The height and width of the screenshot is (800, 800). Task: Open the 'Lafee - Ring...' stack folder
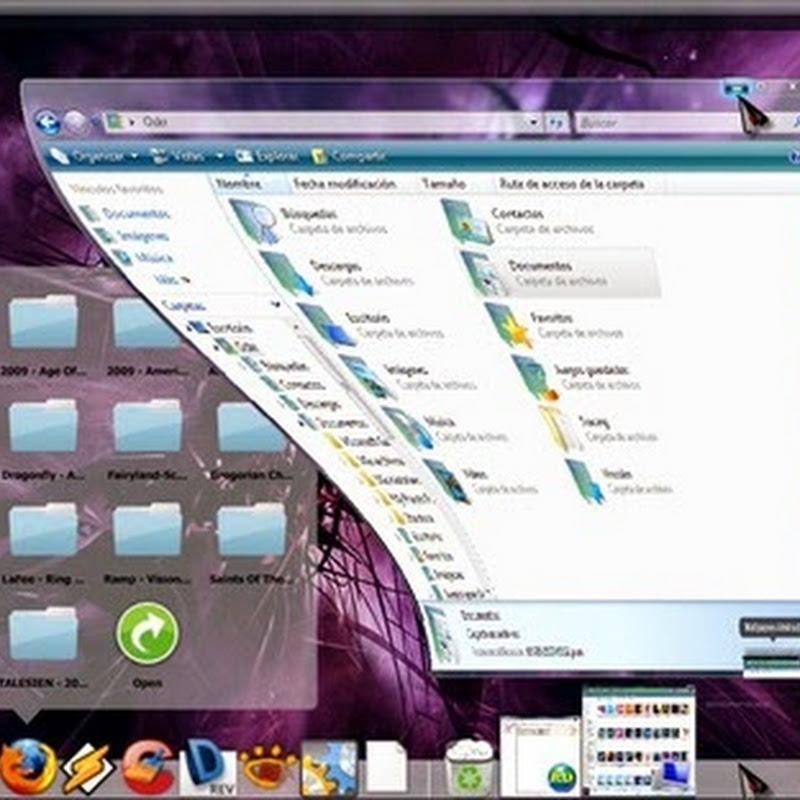coord(43,531)
